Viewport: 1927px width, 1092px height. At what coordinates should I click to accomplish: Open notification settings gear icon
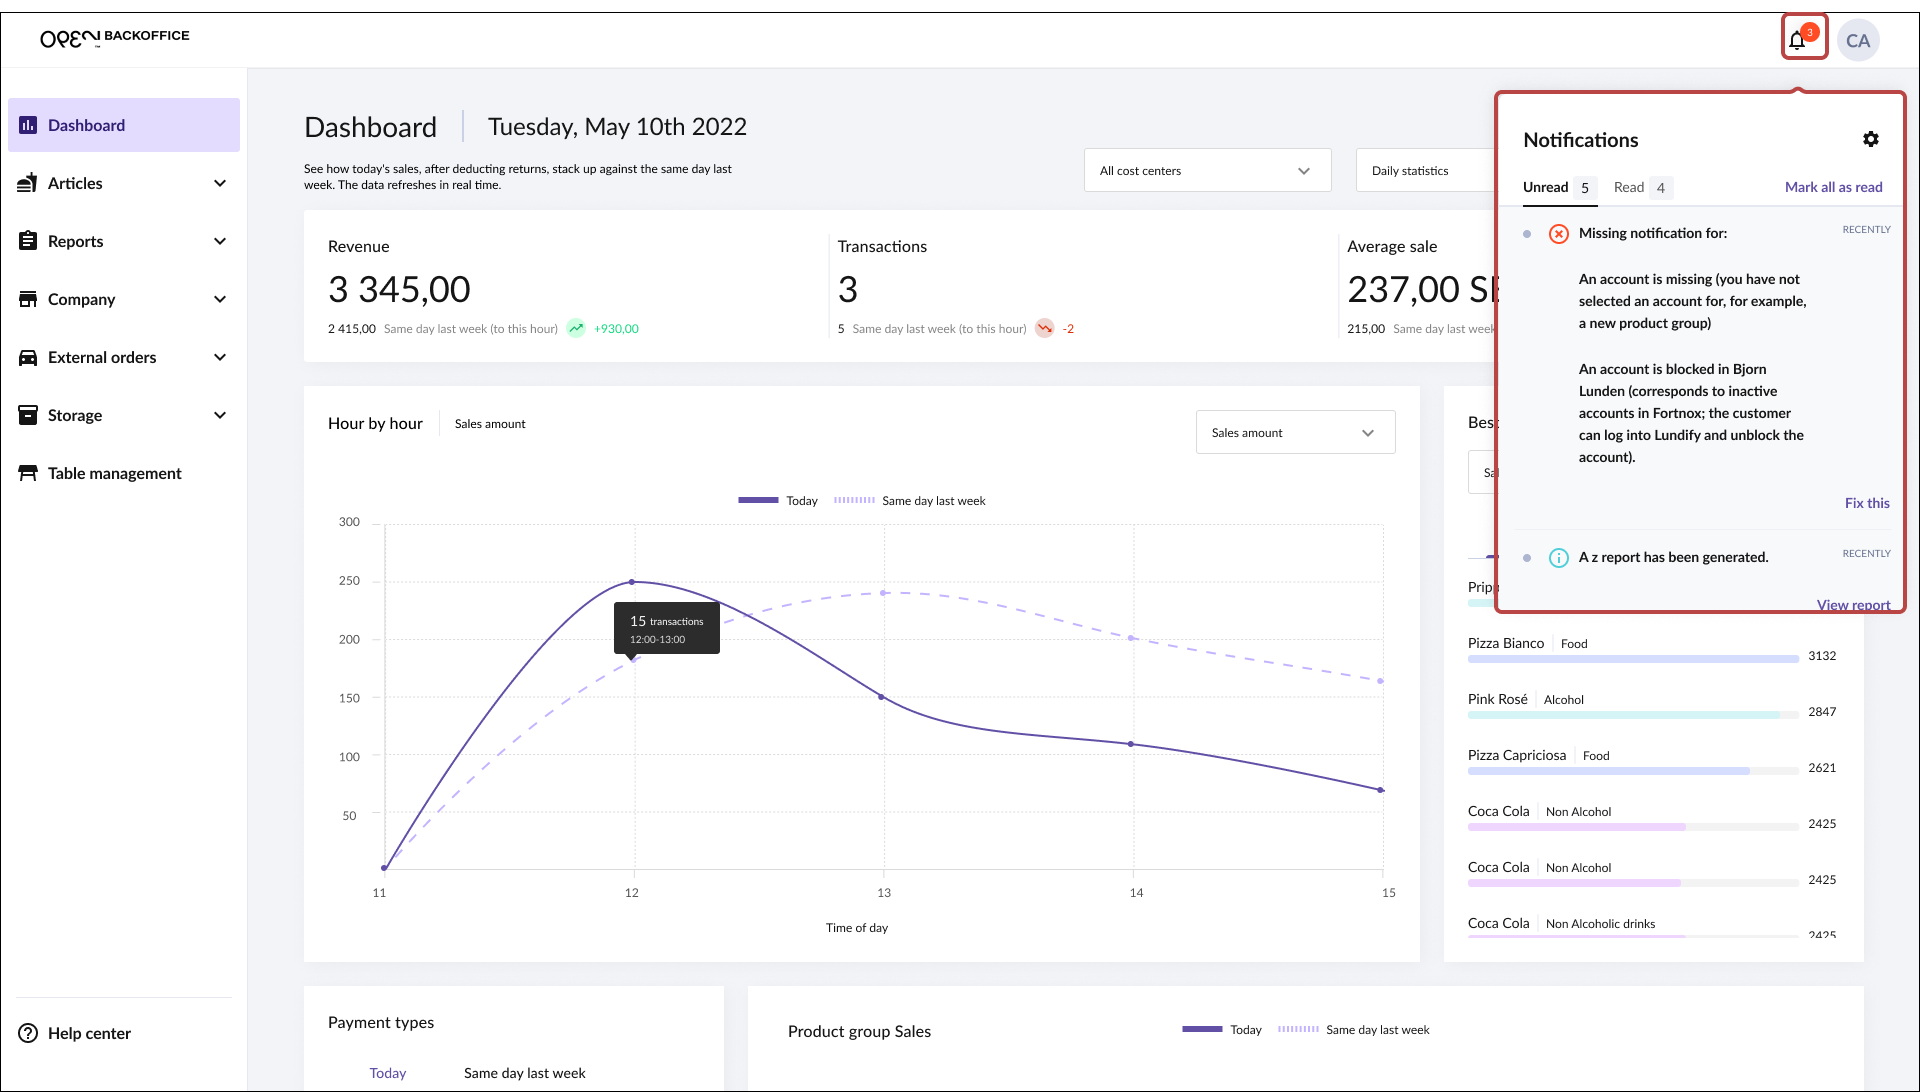click(1870, 139)
